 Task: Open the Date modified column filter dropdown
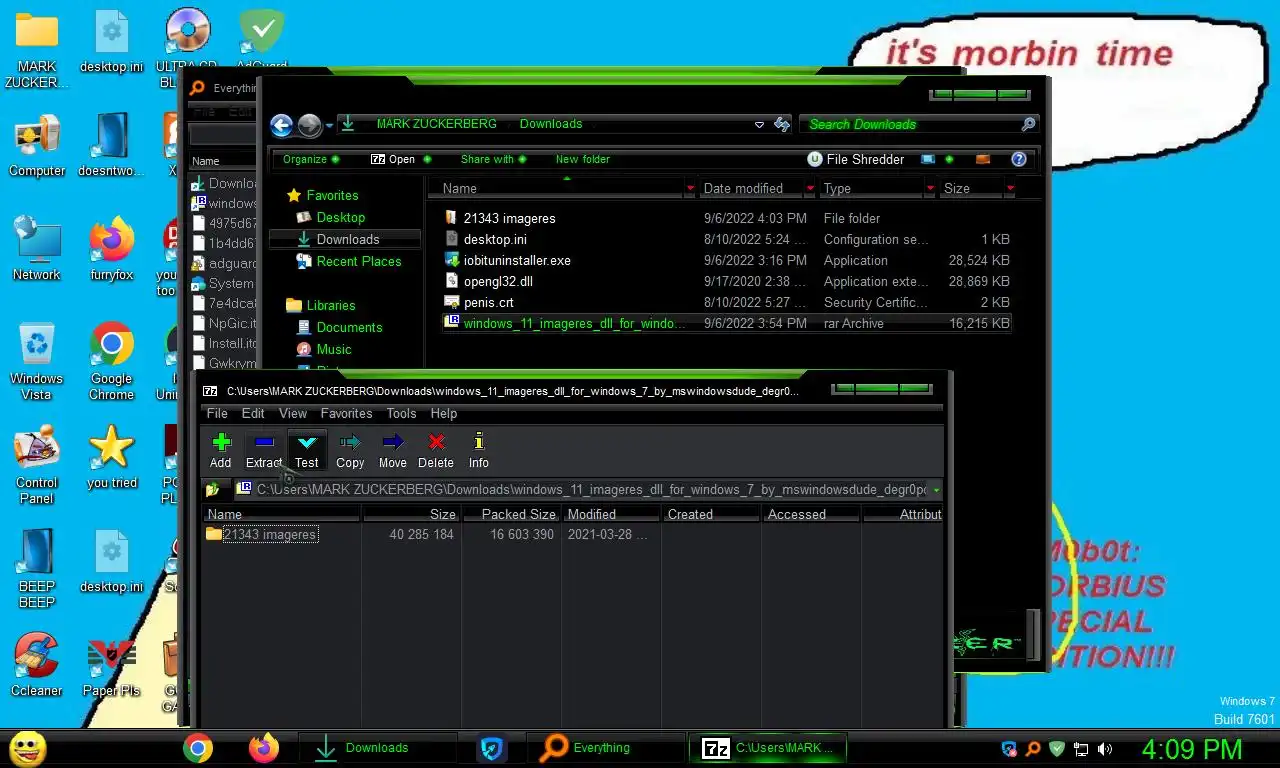pos(810,188)
